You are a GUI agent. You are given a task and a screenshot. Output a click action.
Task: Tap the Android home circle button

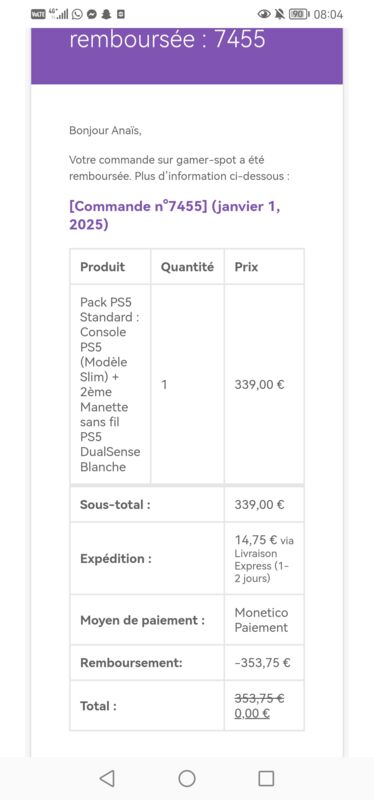click(x=187, y=778)
